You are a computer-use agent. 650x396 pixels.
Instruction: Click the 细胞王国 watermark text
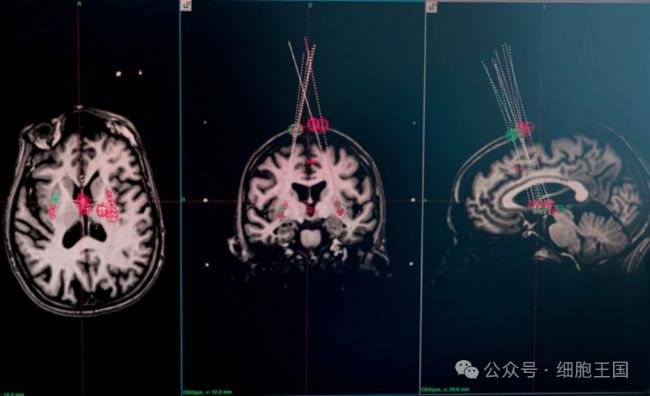(x=592, y=369)
